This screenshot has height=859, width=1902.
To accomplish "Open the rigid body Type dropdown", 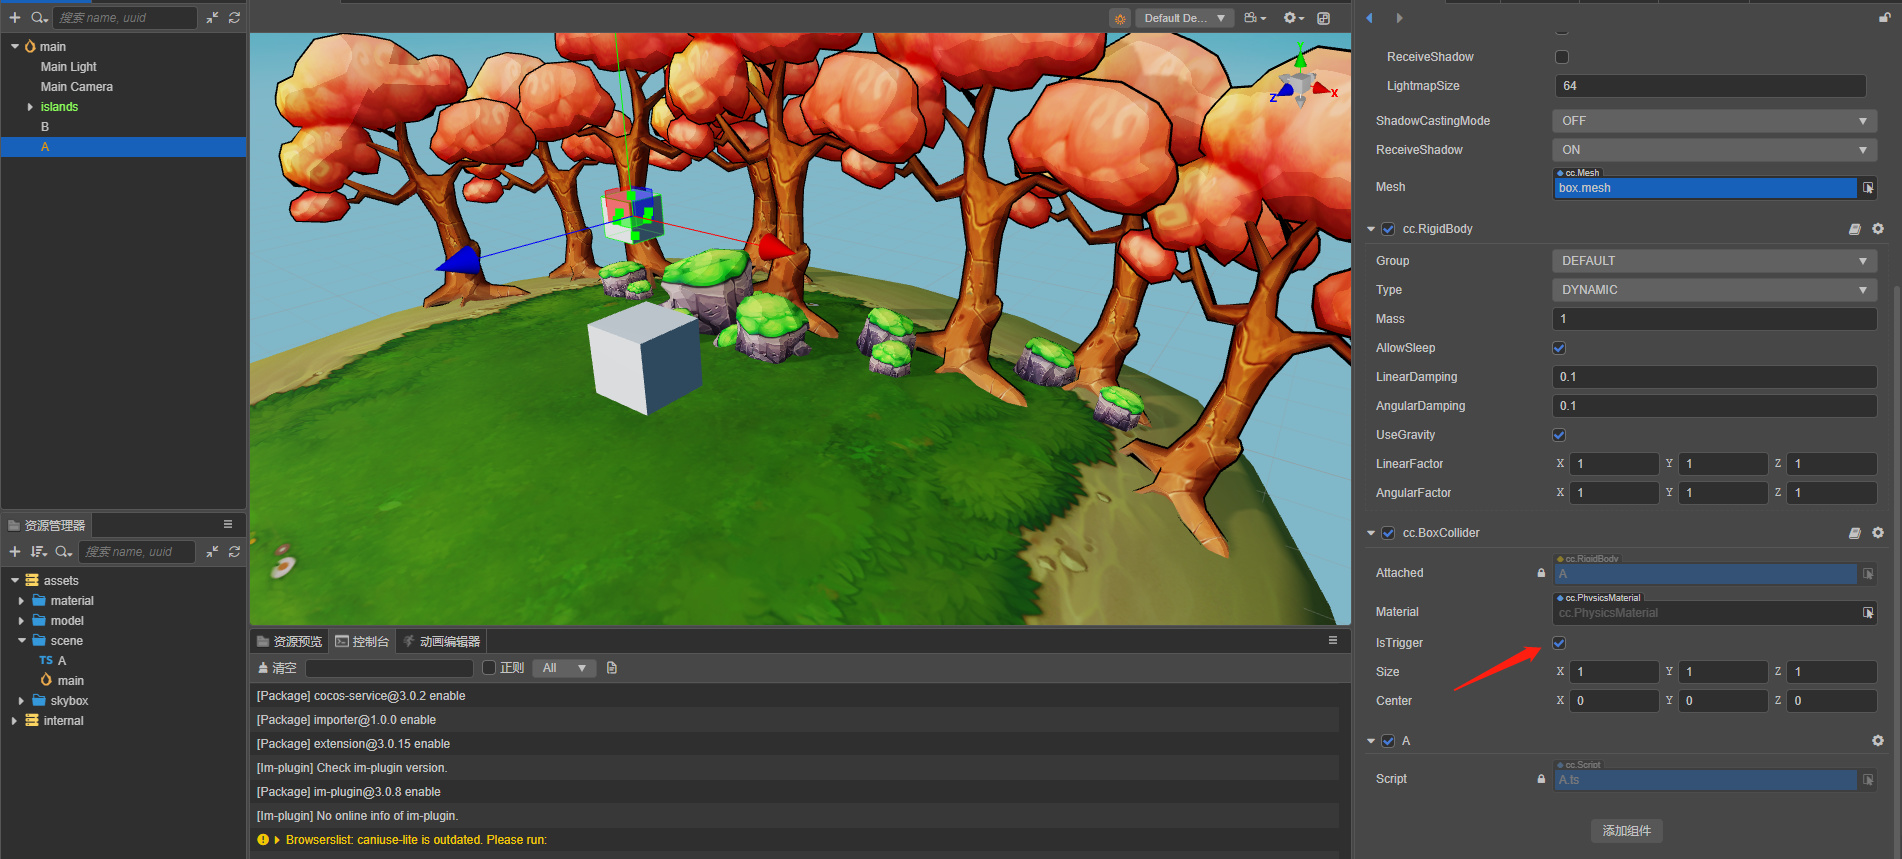I will [1714, 290].
